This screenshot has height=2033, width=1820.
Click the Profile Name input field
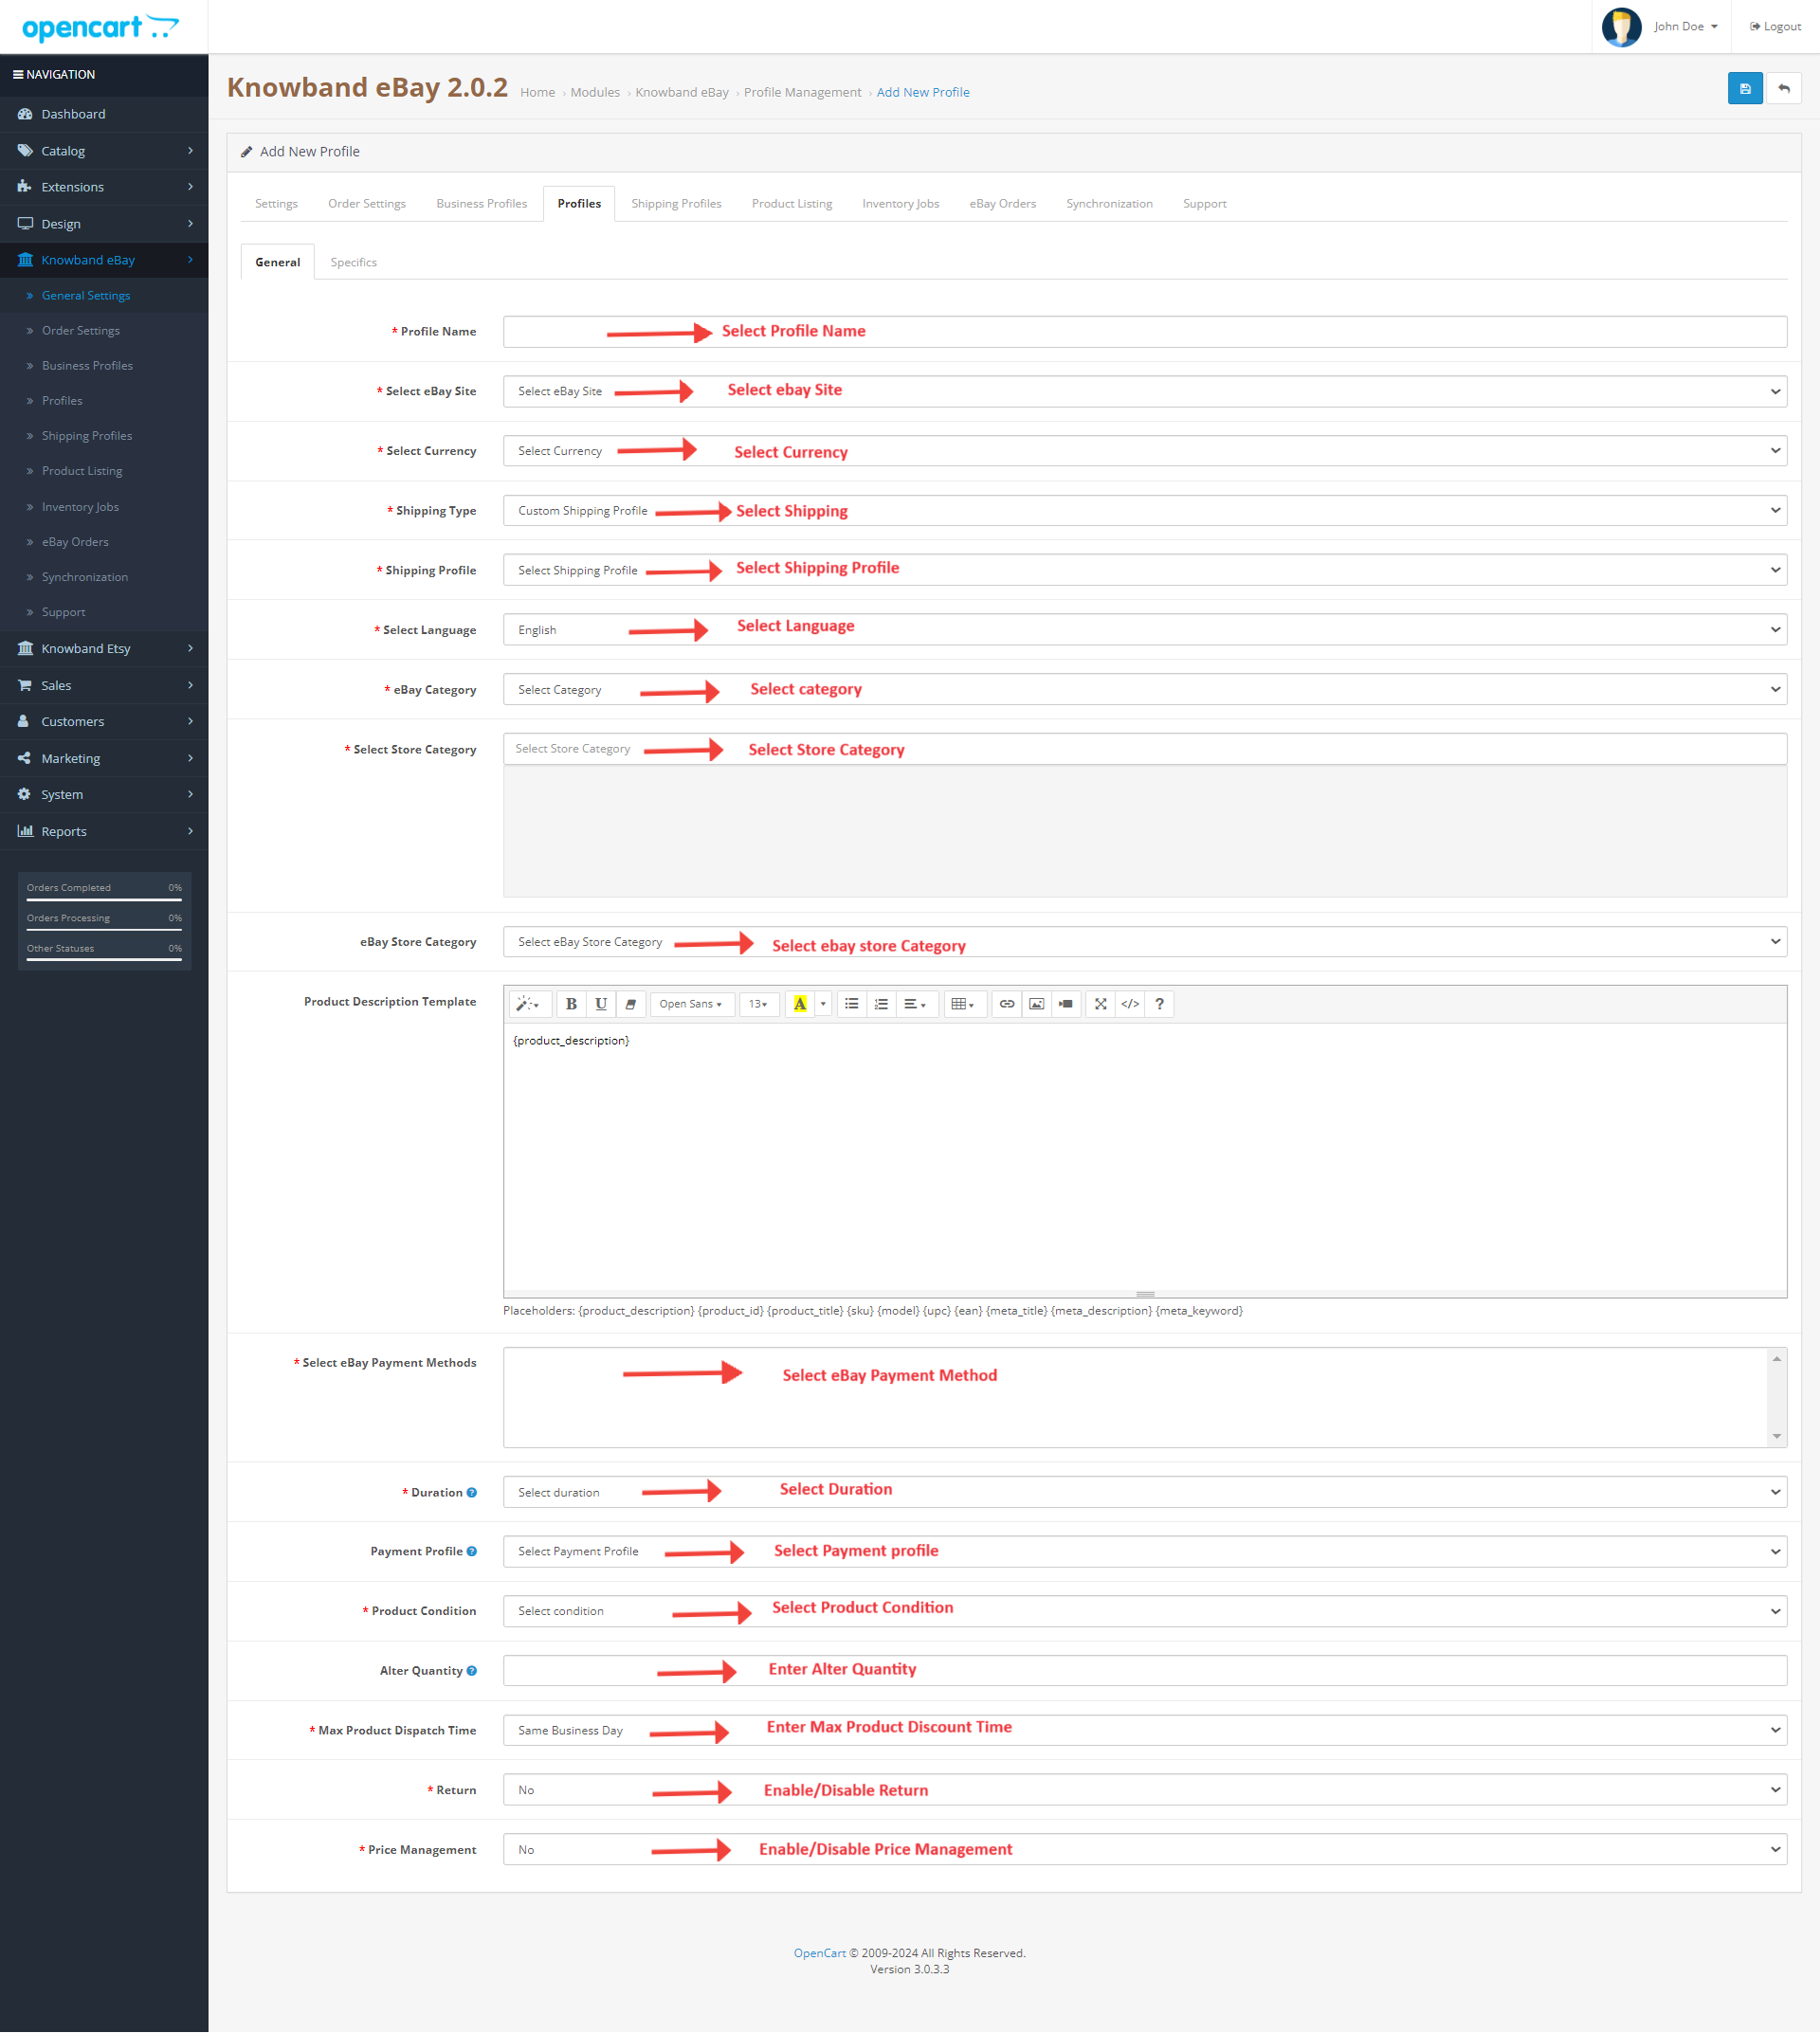1144,332
